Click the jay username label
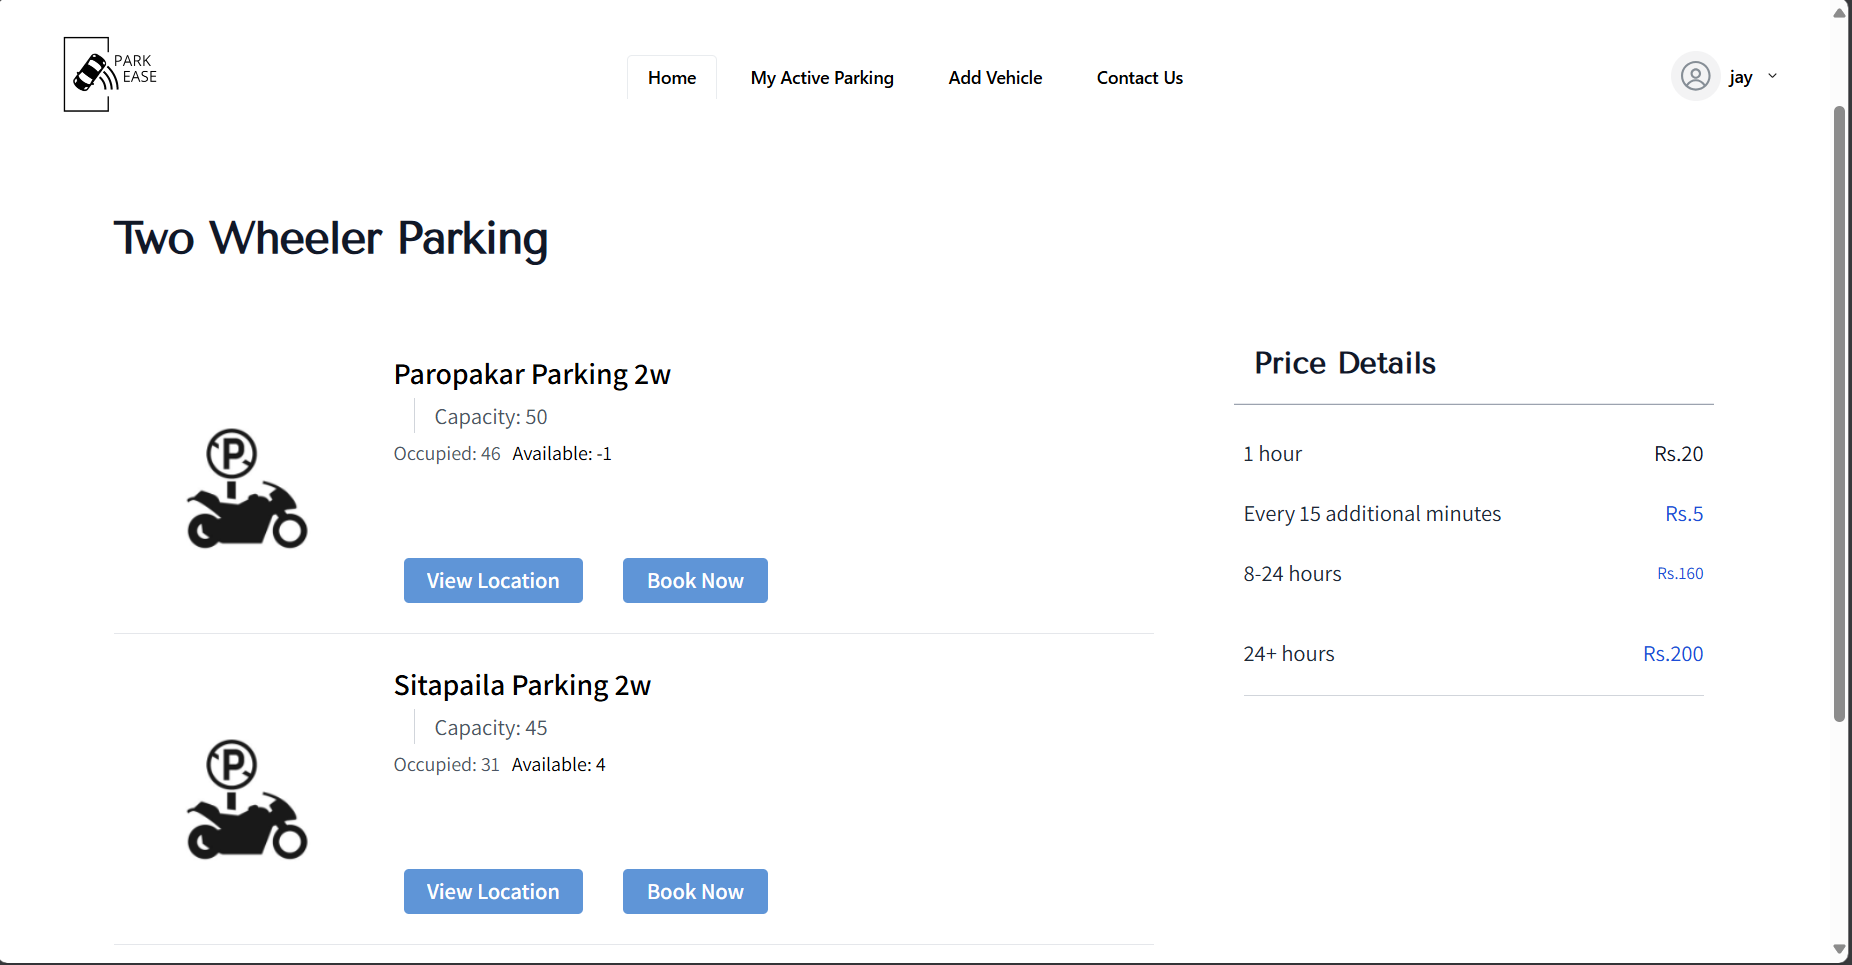 [x=1740, y=77]
